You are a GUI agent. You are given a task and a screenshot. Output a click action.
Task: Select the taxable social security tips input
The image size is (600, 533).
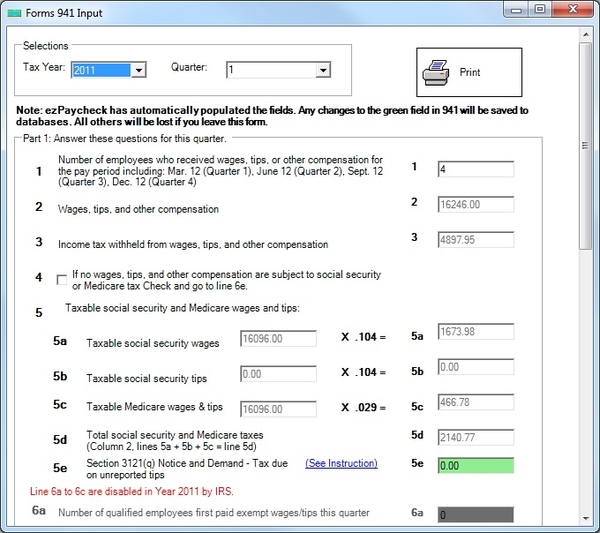pyautogui.click(x=278, y=373)
